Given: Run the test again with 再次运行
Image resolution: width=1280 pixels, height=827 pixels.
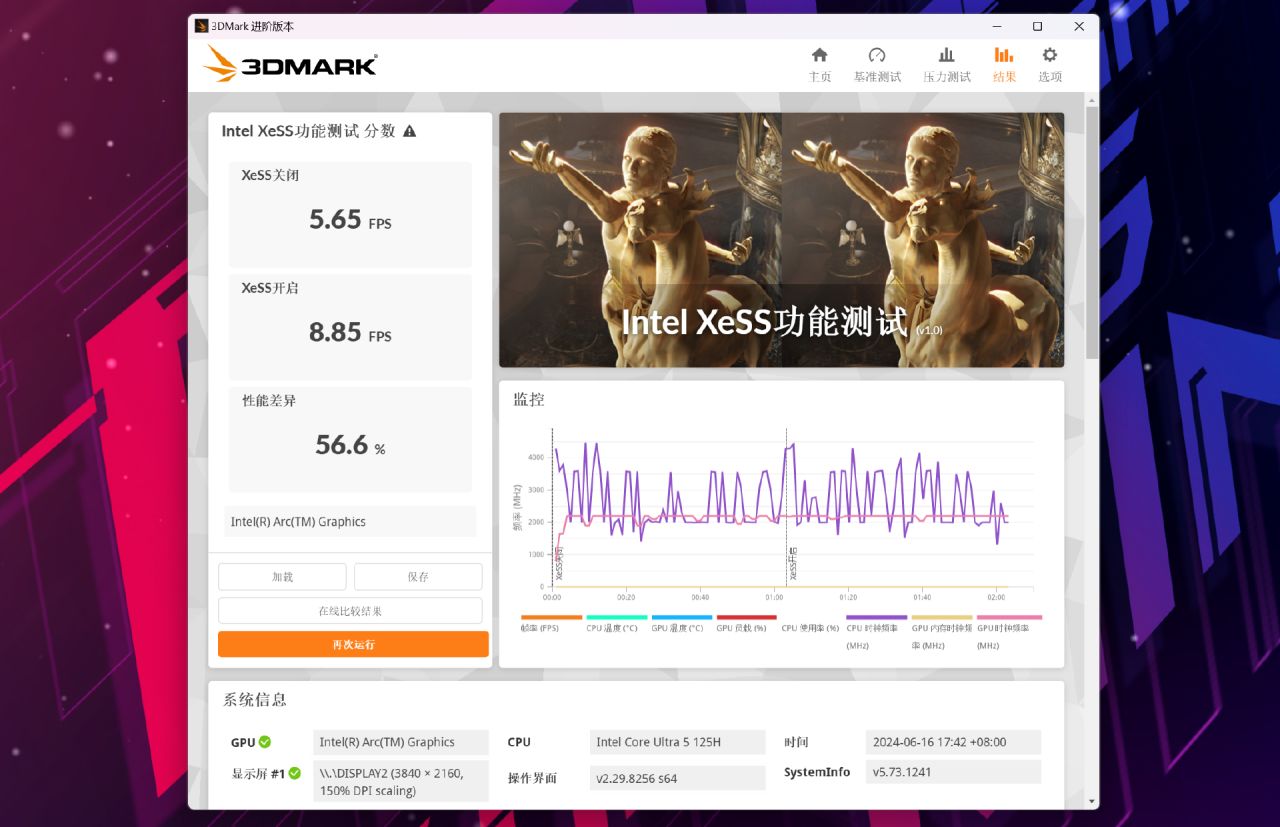Looking at the screenshot, I should pyautogui.click(x=353, y=644).
